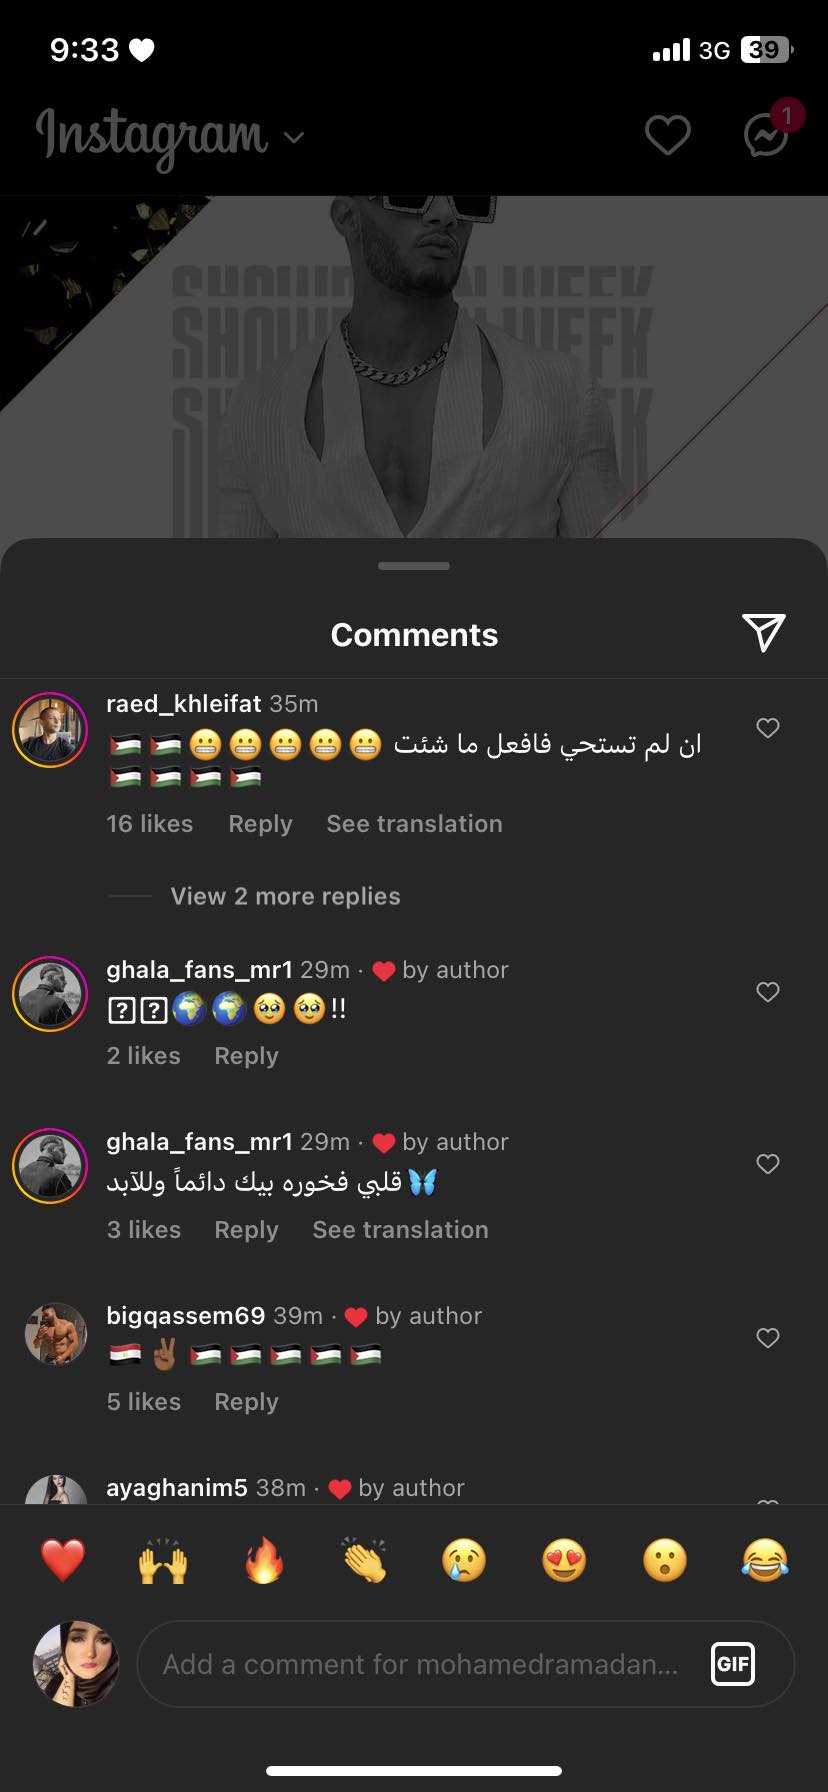The image size is (828, 1792).
Task: Reply to bigqassem69's comment
Action: (x=246, y=1402)
